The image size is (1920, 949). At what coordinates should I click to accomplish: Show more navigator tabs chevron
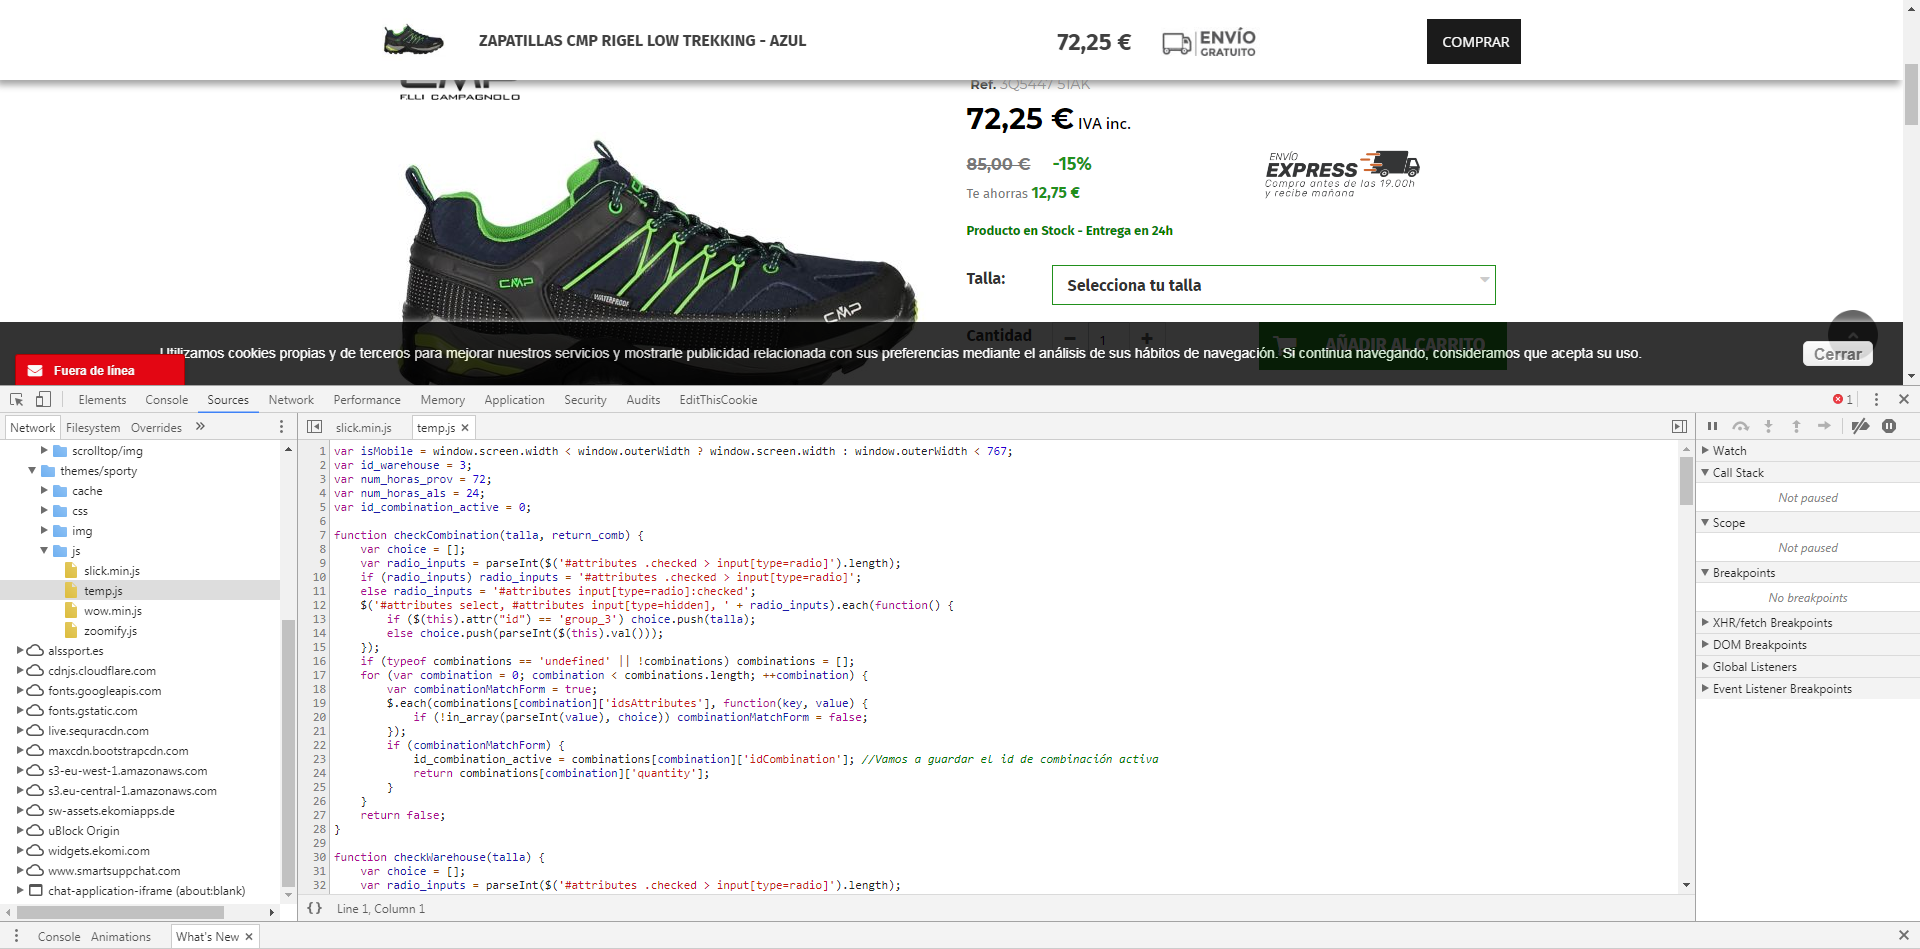coord(200,427)
